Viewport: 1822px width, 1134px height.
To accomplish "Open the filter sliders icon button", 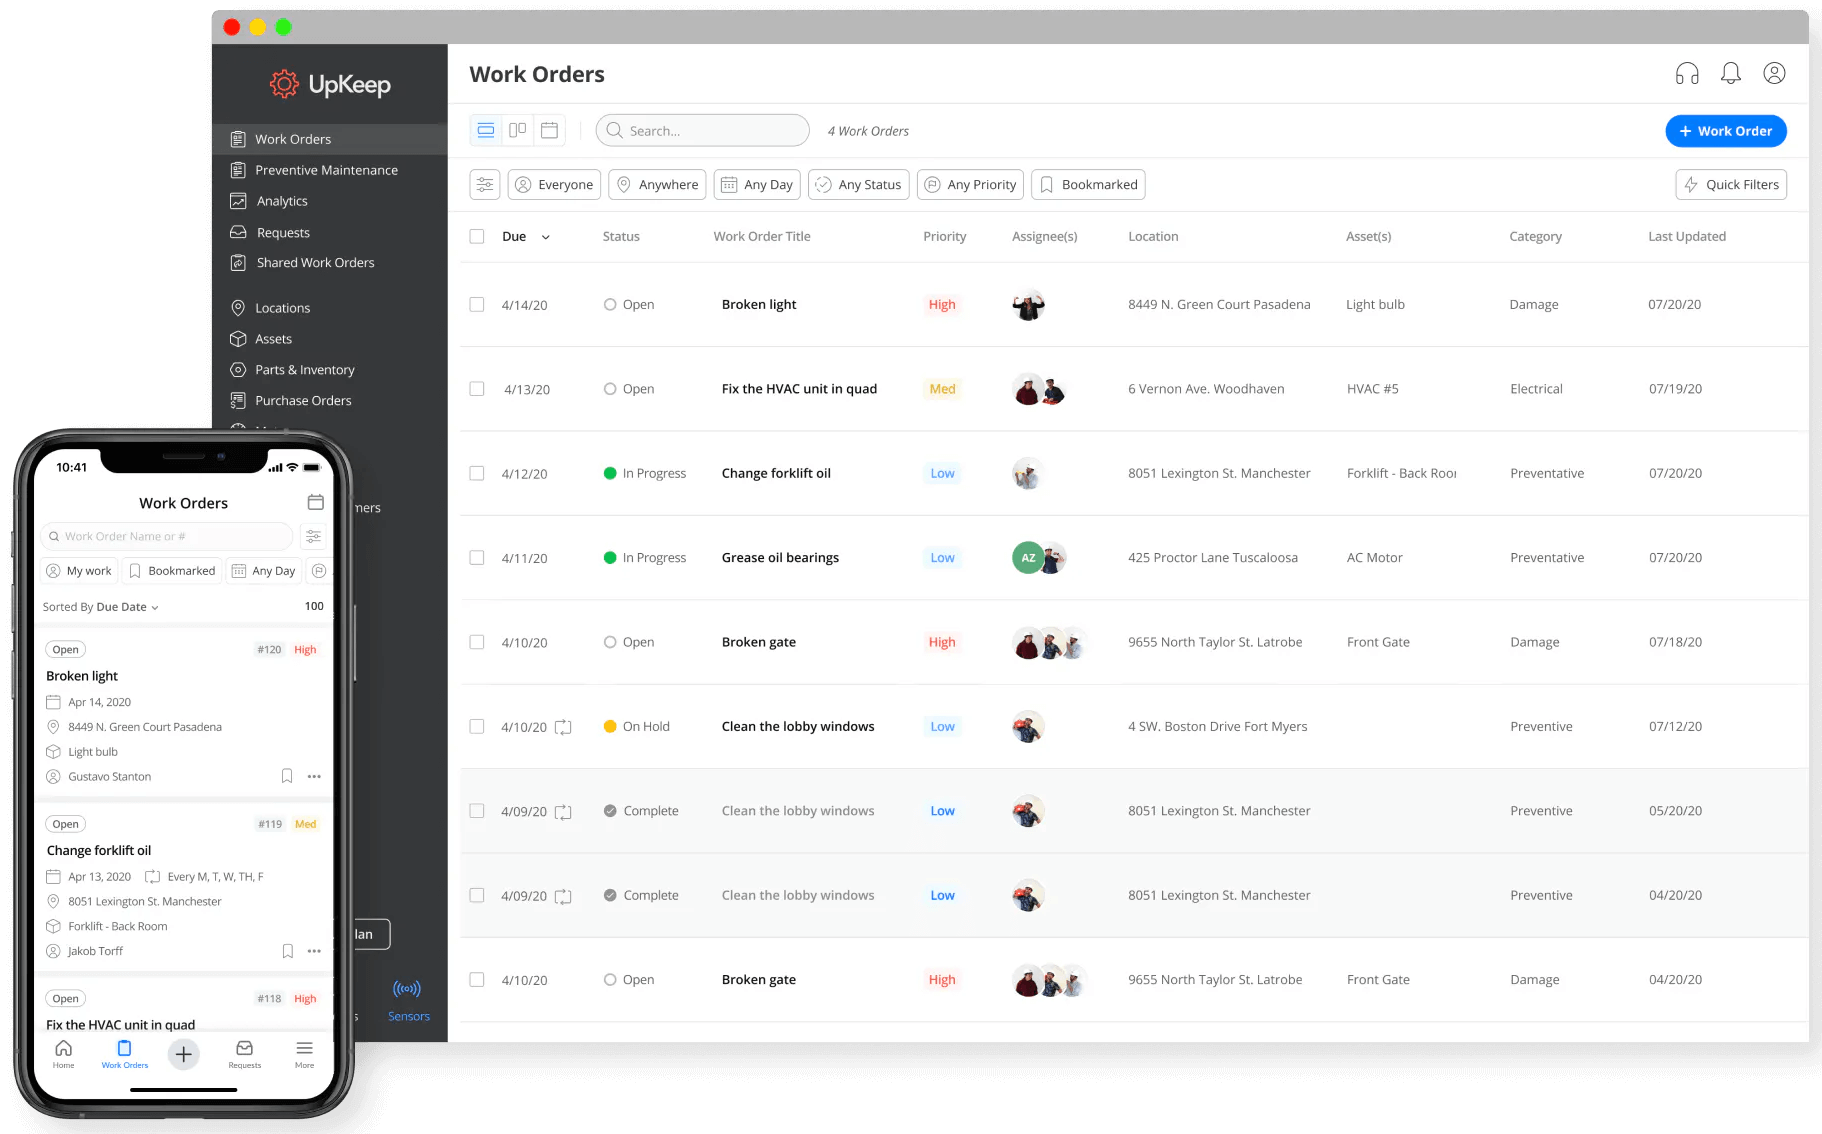I will click(485, 184).
